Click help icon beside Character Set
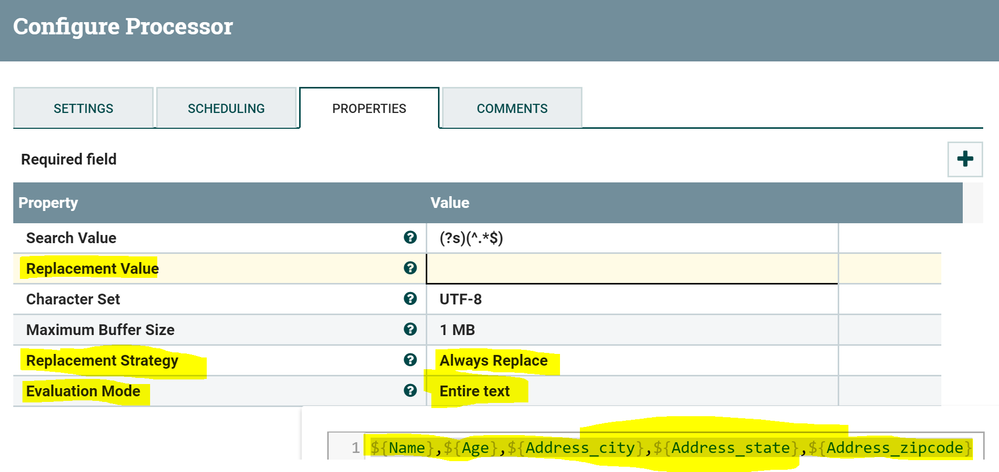 [x=410, y=299]
